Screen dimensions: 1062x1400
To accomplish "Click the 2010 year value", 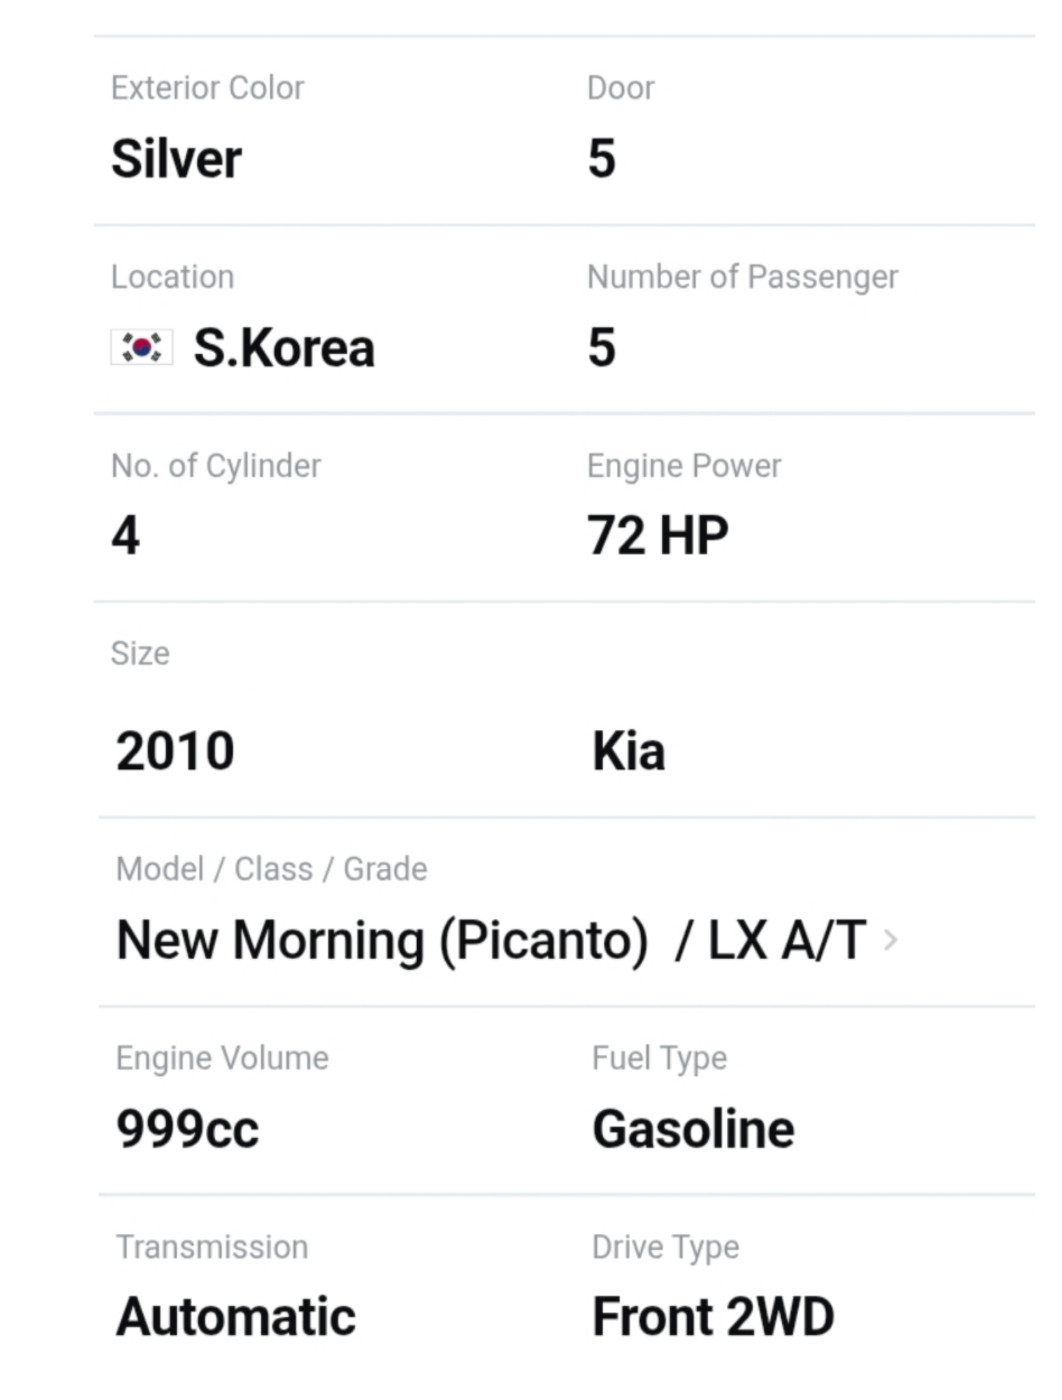I will pos(175,751).
